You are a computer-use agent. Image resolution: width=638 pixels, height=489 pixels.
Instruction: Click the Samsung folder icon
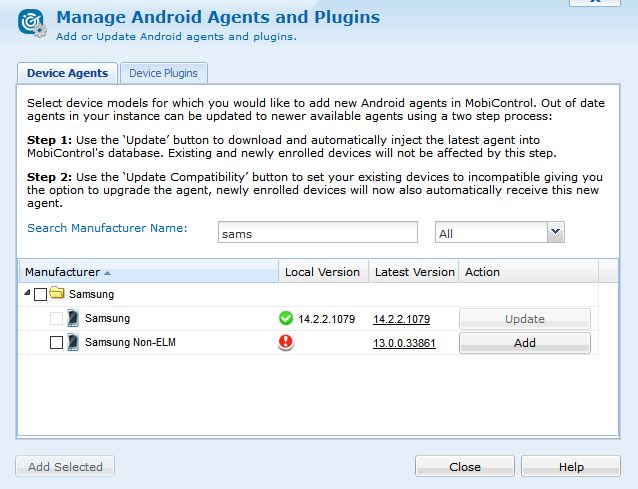(x=57, y=295)
